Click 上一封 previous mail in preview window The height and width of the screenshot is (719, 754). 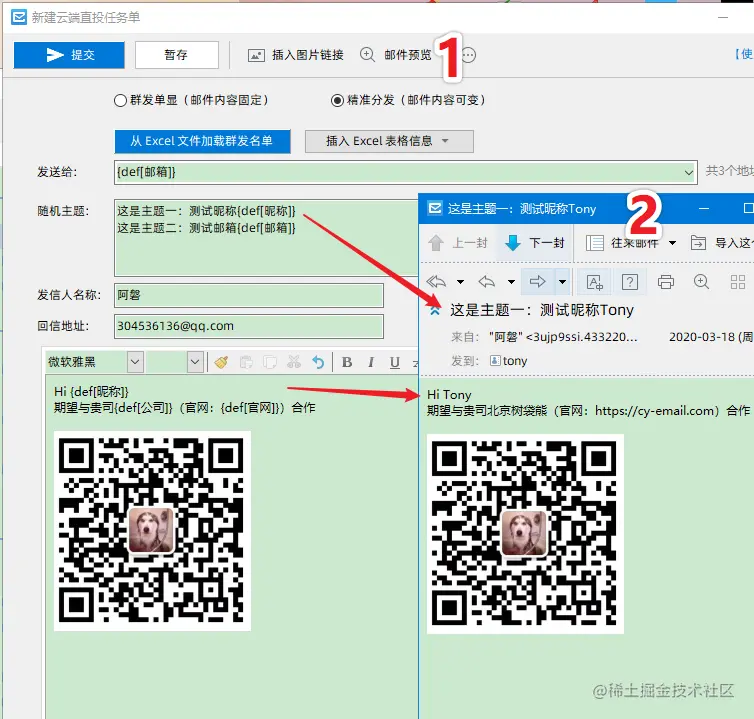[x=458, y=243]
